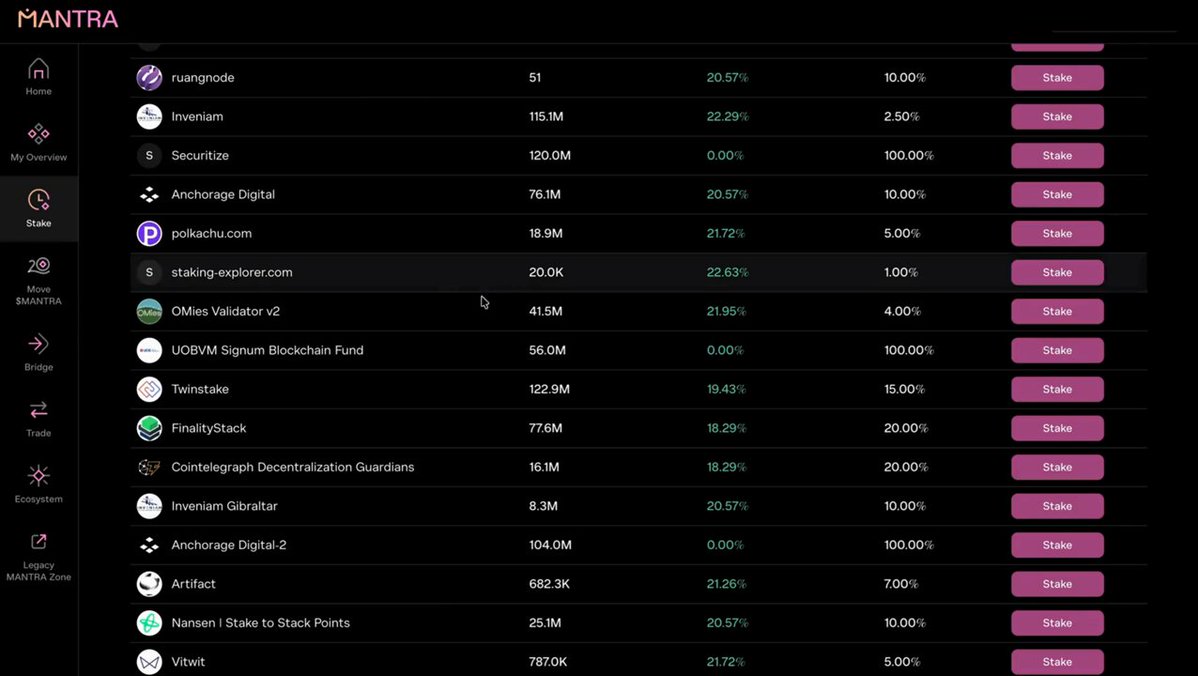Viewport: 1198px width, 676px height.
Task: Go to My Overview in sidebar
Action: [x=38, y=143]
